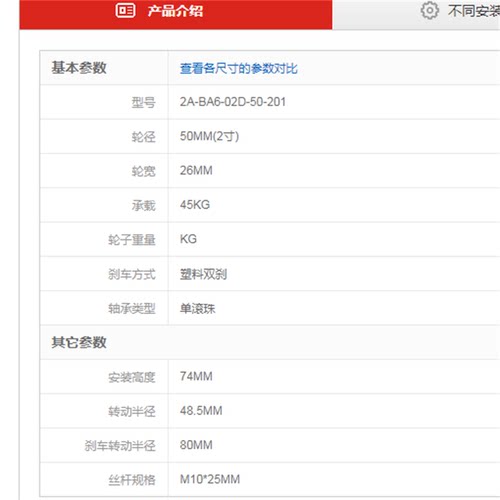Viewport: 500px width, 500px height.
Task: Click the 轮径 label
Action: point(143,137)
